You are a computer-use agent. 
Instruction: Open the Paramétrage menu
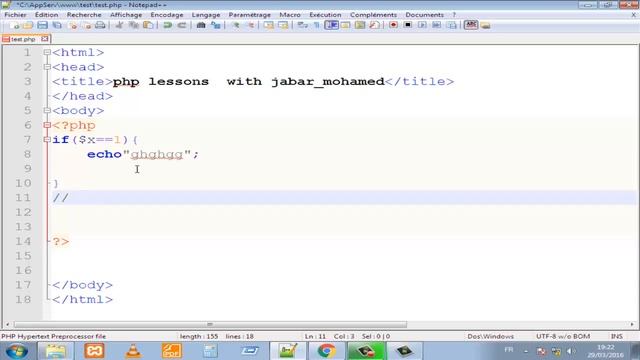(249, 15)
